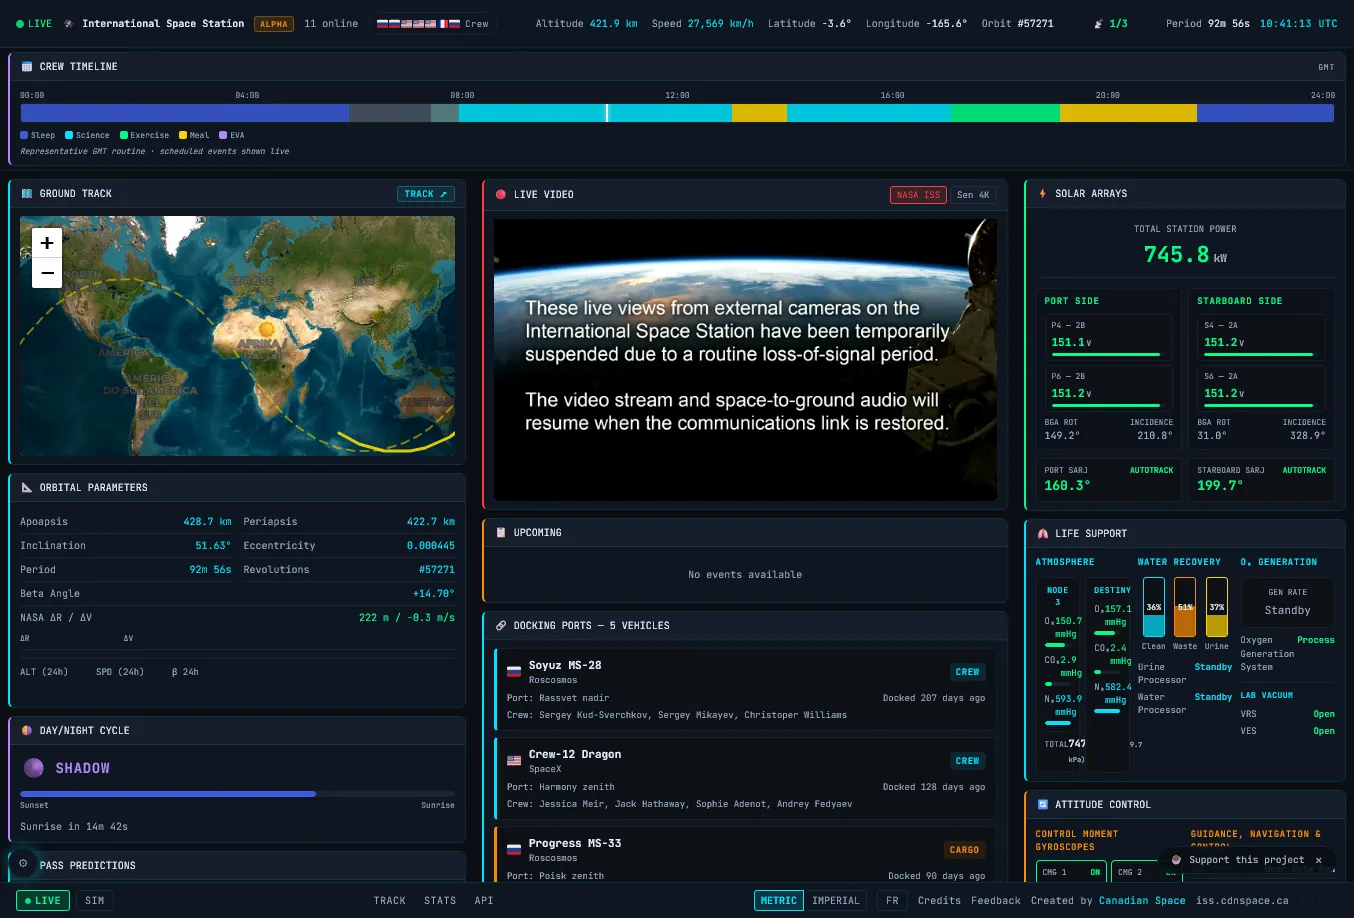Switch to LIVE mode in bottom bar

click(43, 900)
